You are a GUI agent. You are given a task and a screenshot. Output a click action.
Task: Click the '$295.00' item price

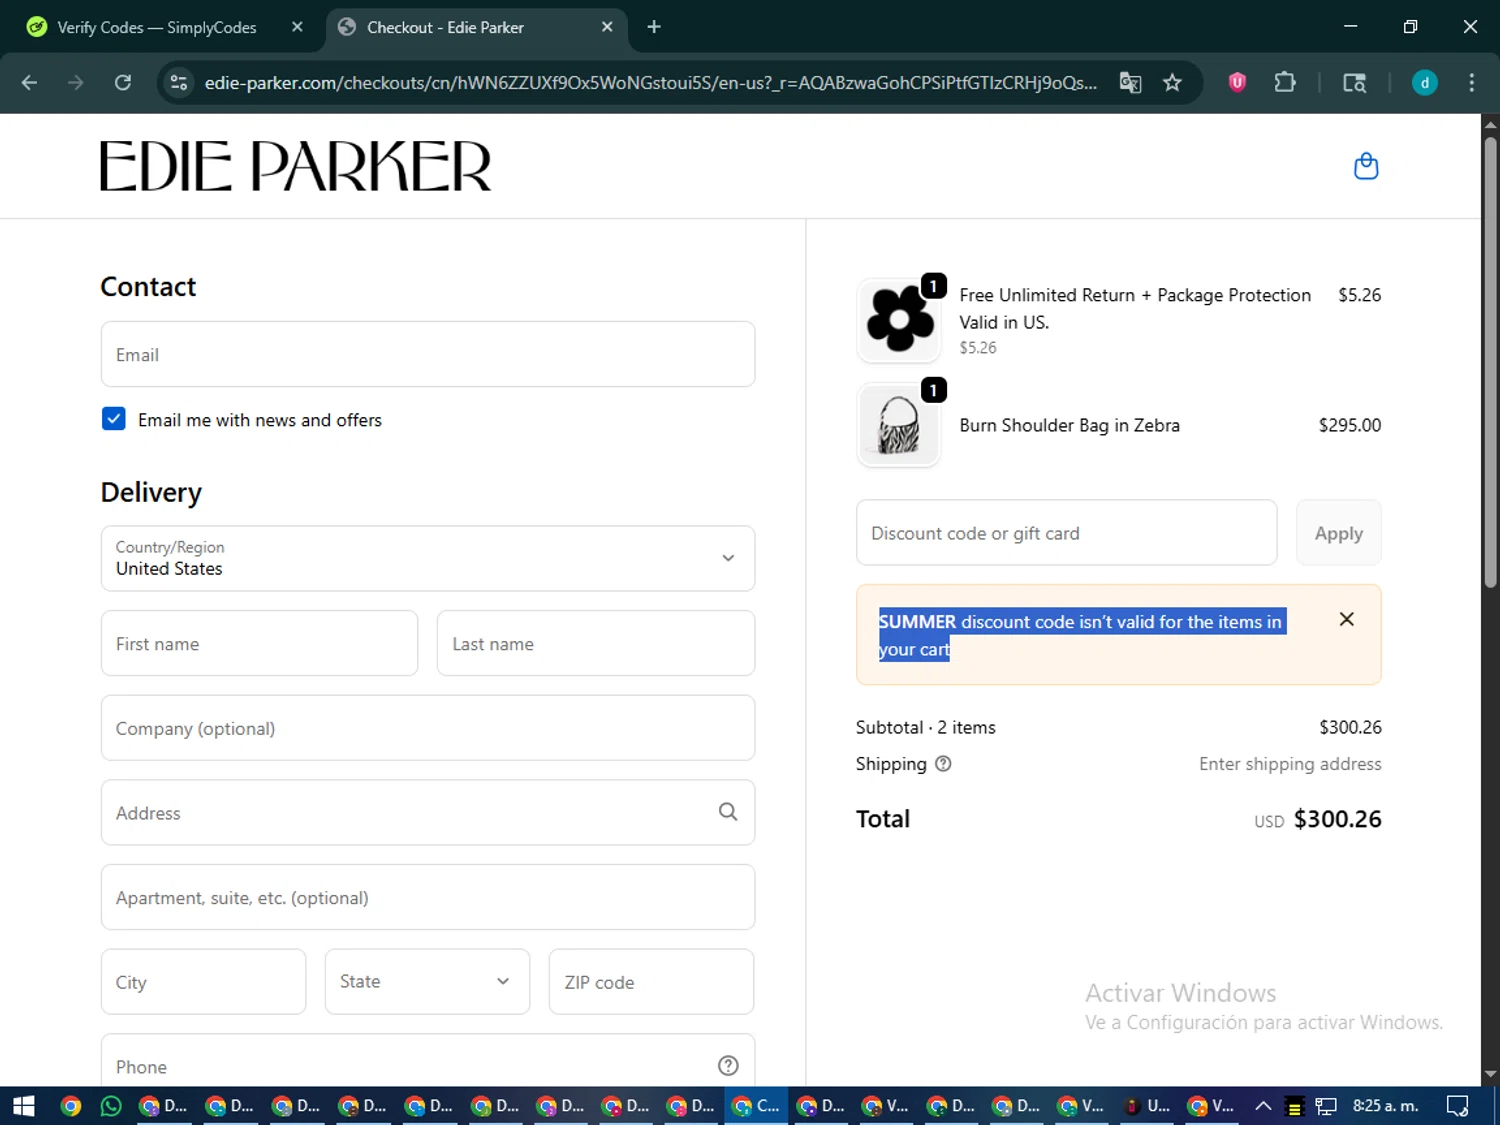click(1349, 425)
